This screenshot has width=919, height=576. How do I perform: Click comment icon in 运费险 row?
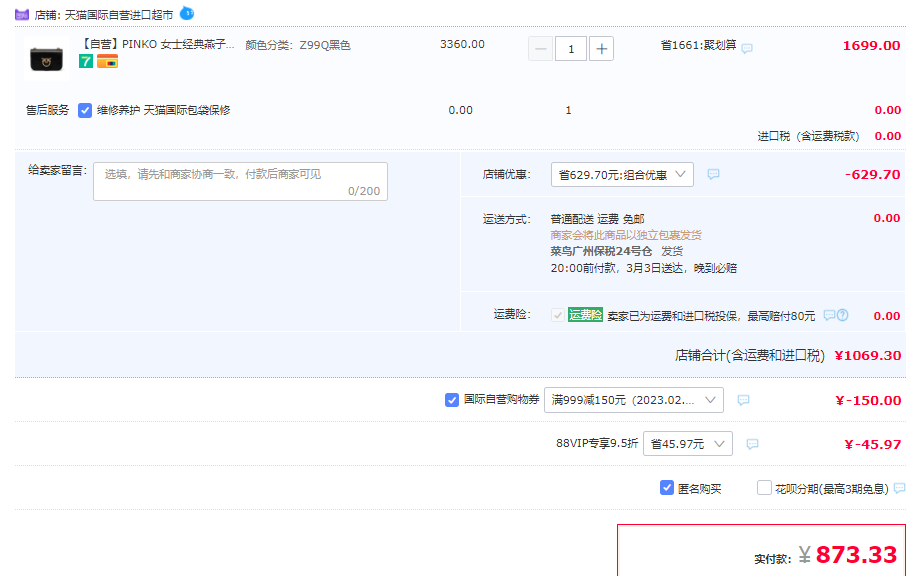point(829,315)
